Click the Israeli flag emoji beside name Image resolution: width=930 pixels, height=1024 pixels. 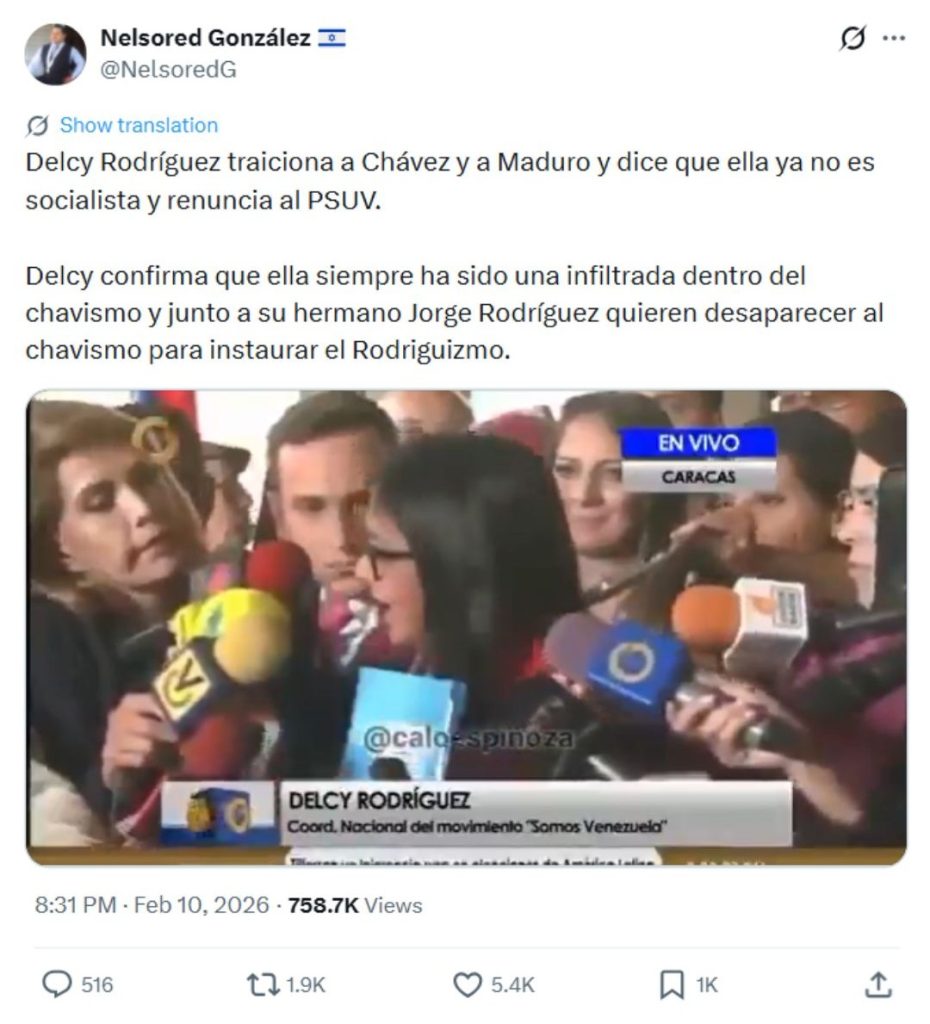point(332,39)
